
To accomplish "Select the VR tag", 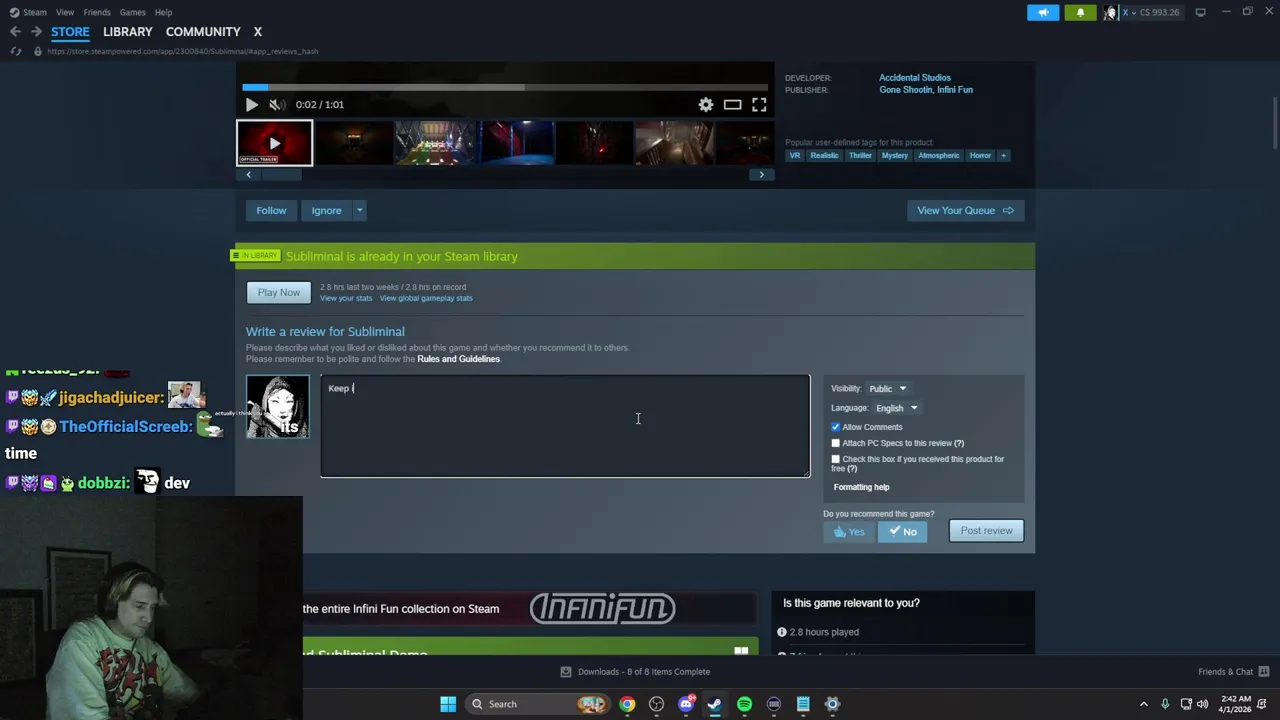I will pyautogui.click(x=795, y=155).
